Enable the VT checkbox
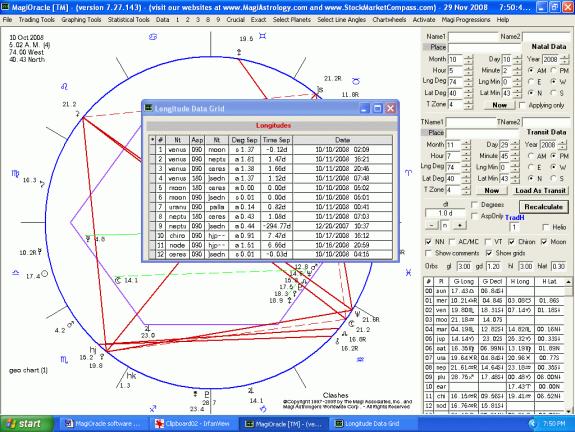Viewport: 575px width, 432px height. pyautogui.click(x=488, y=242)
